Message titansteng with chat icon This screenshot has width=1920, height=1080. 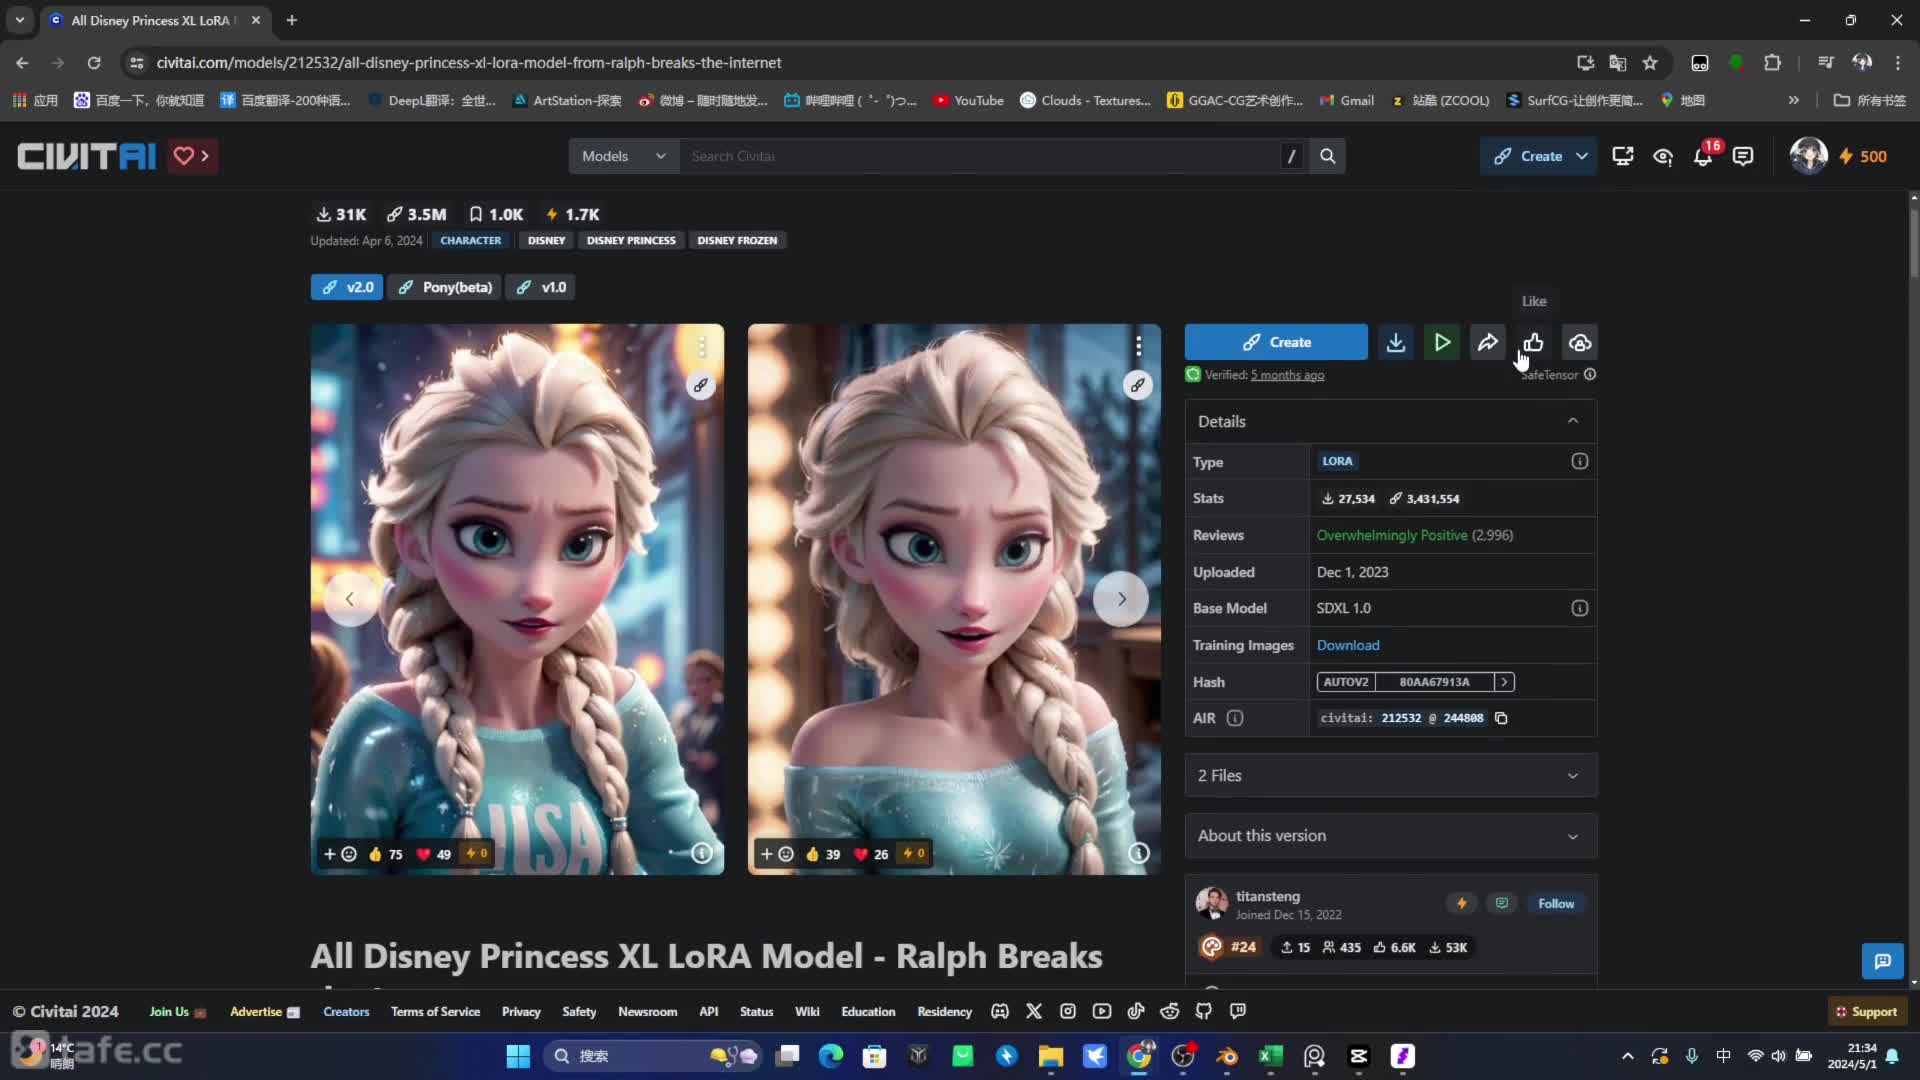click(x=1501, y=904)
